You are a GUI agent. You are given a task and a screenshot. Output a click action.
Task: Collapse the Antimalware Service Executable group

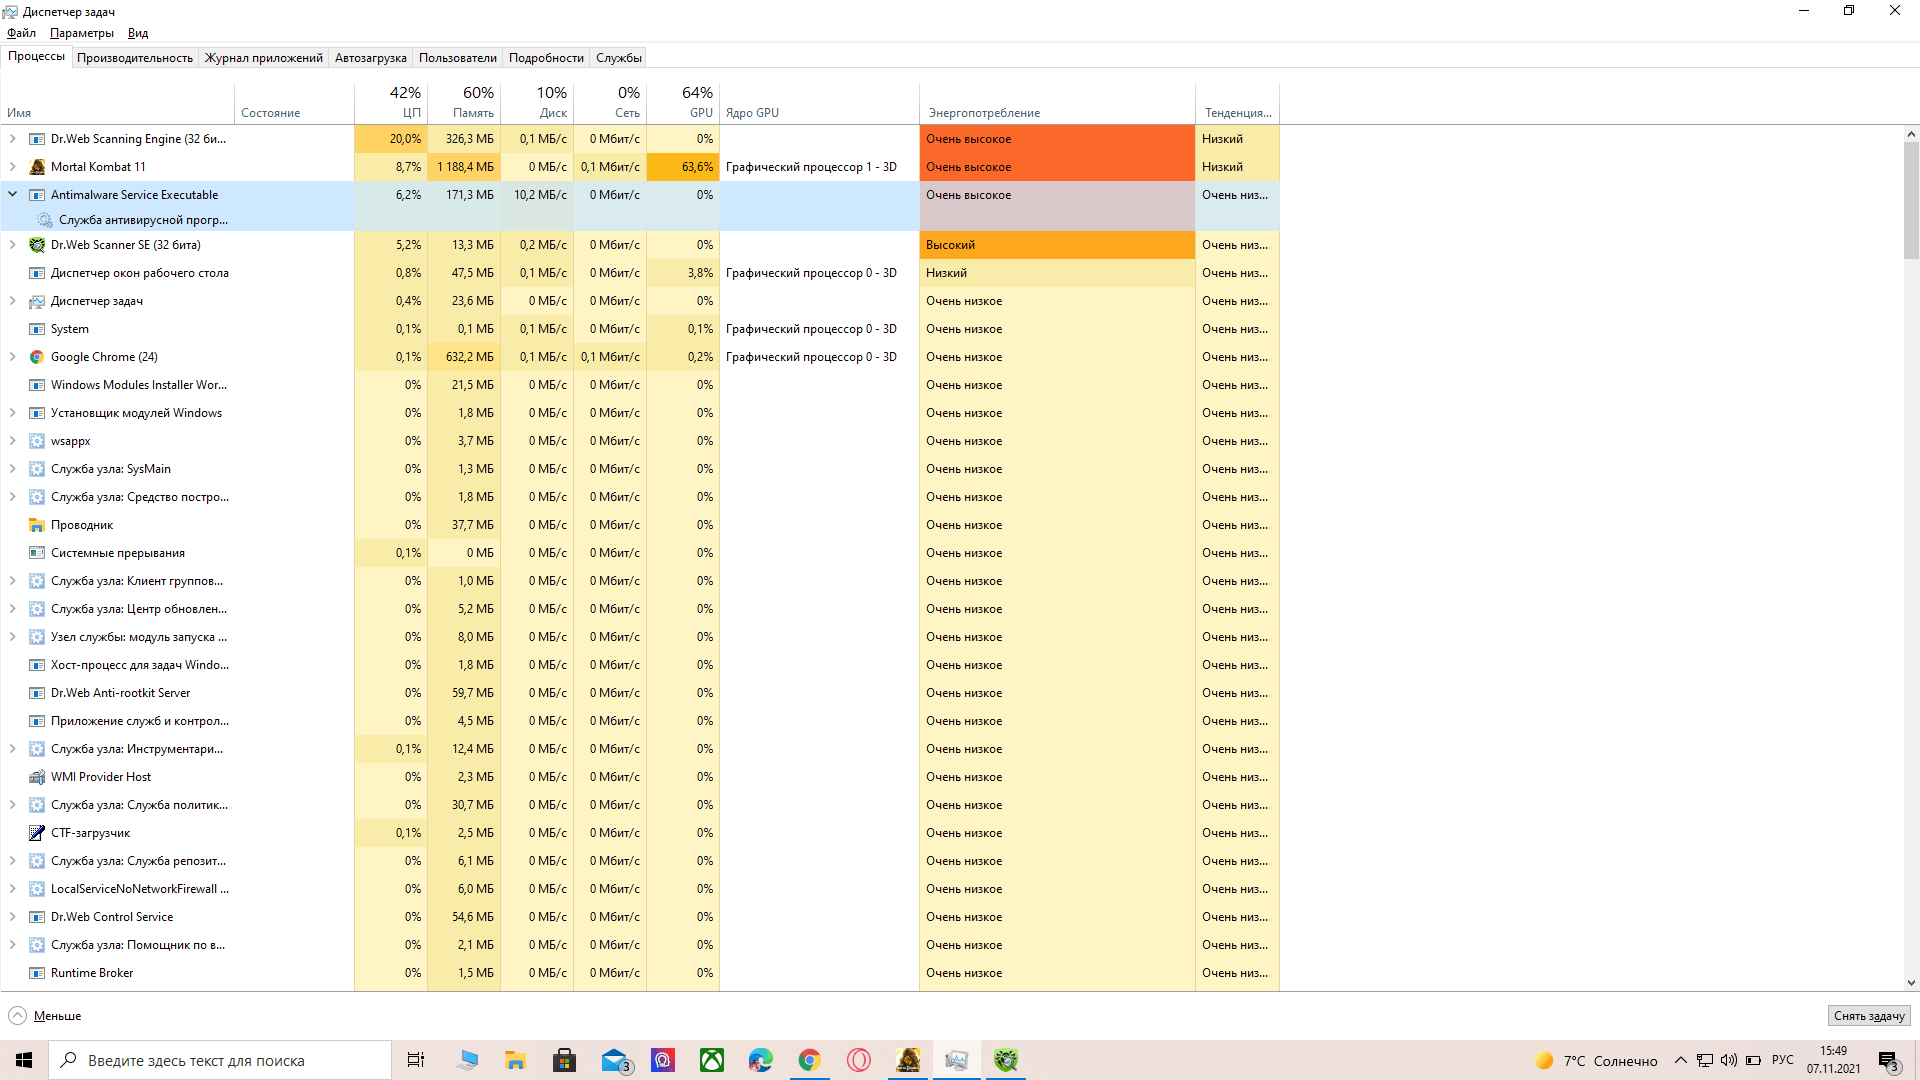pos(13,195)
